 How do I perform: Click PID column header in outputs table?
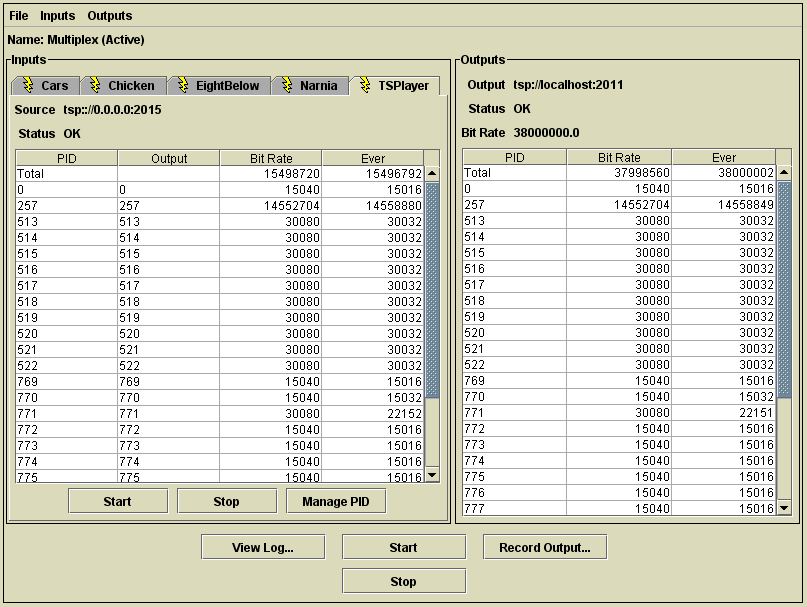click(x=515, y=157)
